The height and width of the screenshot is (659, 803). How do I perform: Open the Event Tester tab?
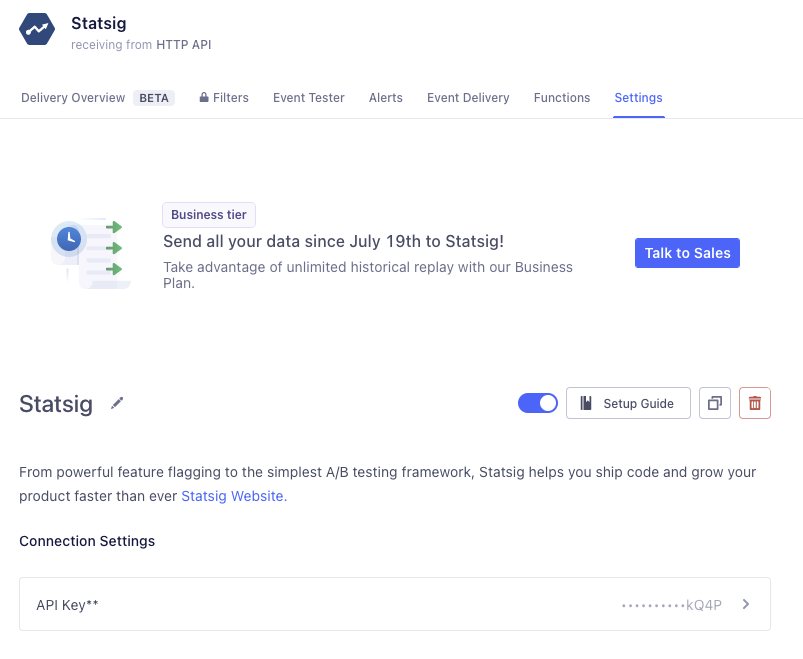tap(309, 98)
